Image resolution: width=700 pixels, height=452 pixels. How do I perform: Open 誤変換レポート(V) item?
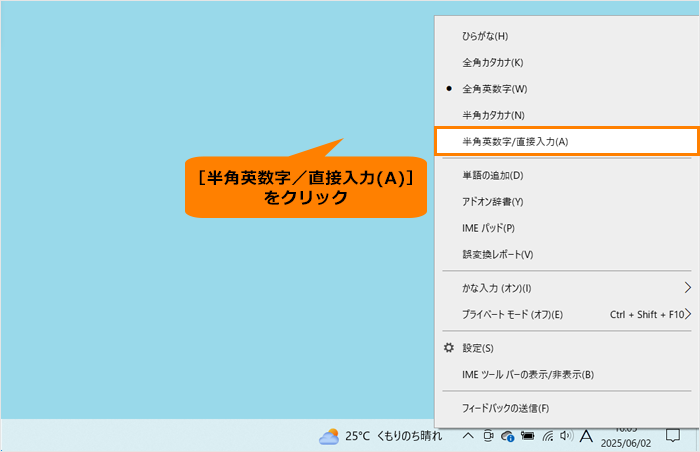pyautogui.click(x=566, y=255)
